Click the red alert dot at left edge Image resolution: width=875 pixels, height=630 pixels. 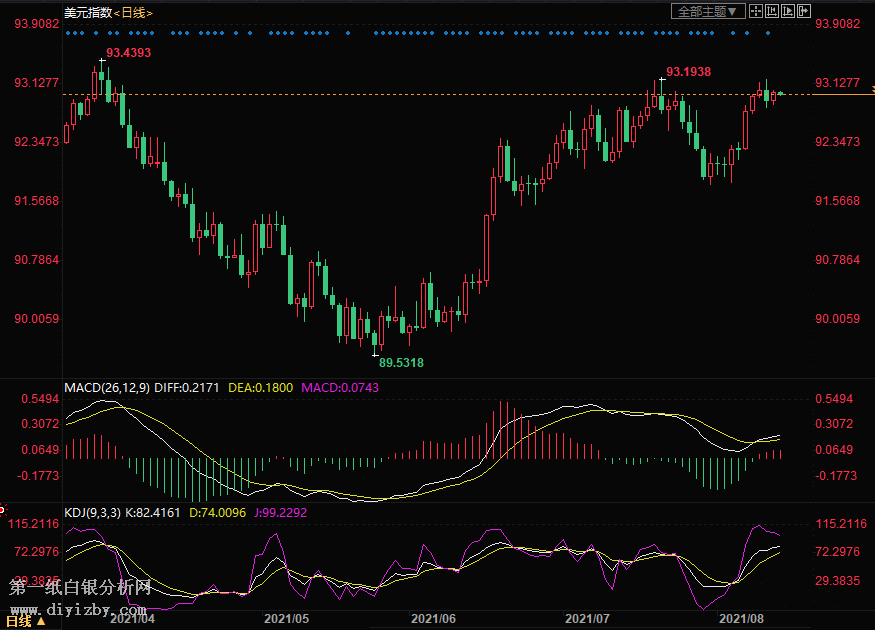click(x=2, y=510)
